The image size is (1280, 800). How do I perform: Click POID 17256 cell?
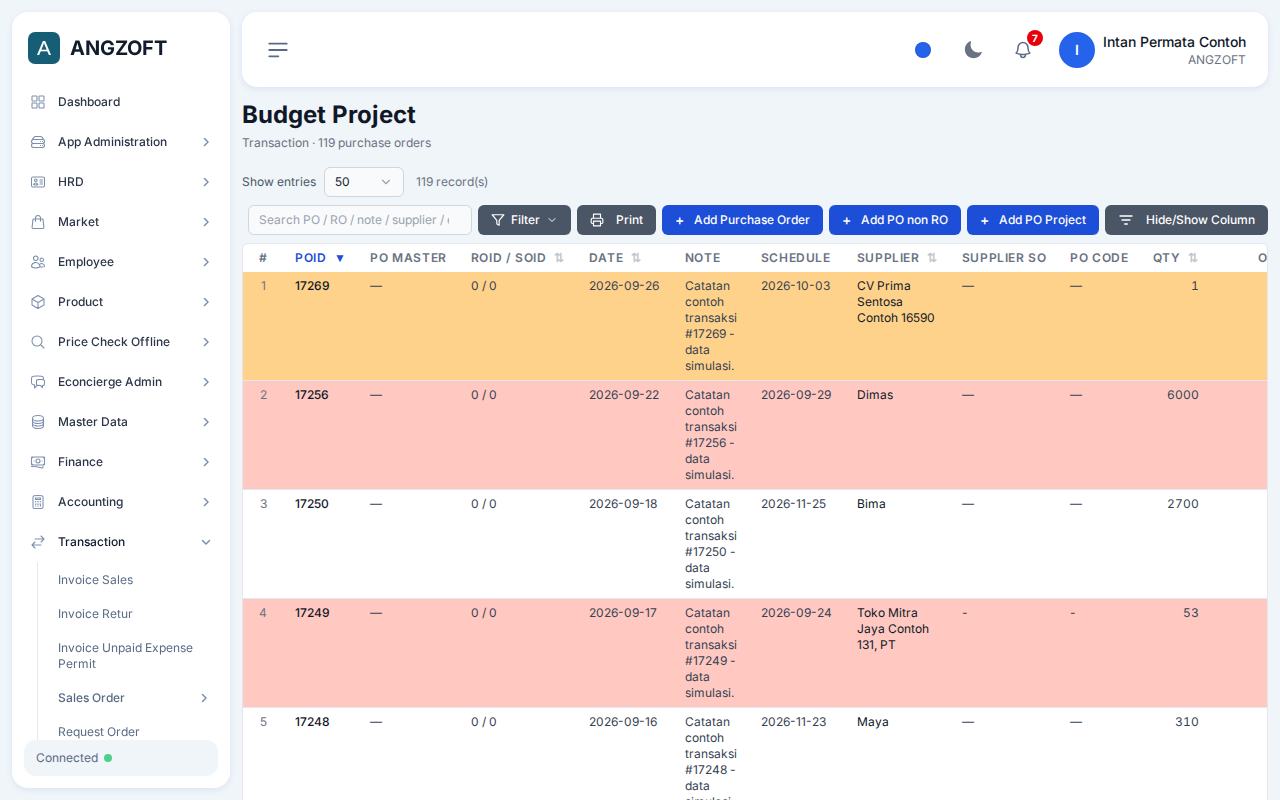point(312,395)
